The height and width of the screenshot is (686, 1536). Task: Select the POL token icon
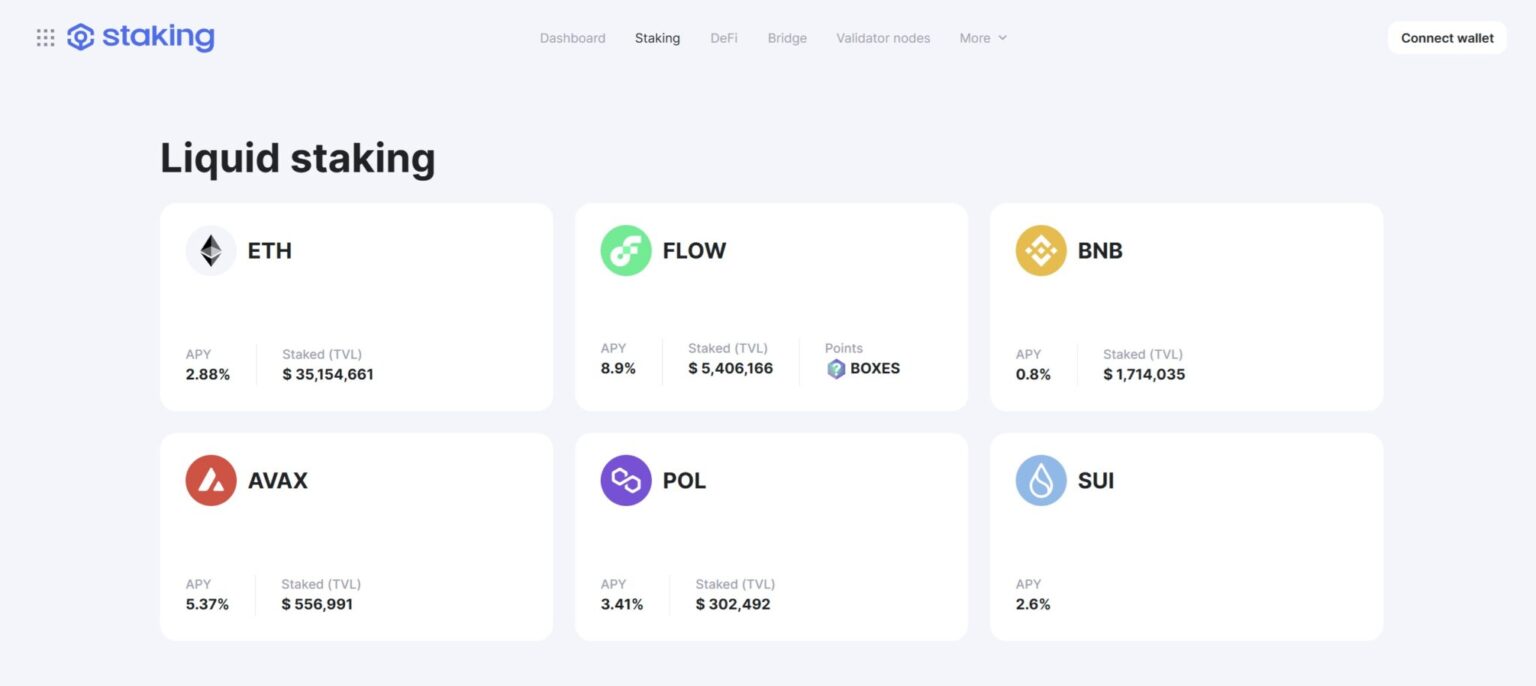[626, 480]
